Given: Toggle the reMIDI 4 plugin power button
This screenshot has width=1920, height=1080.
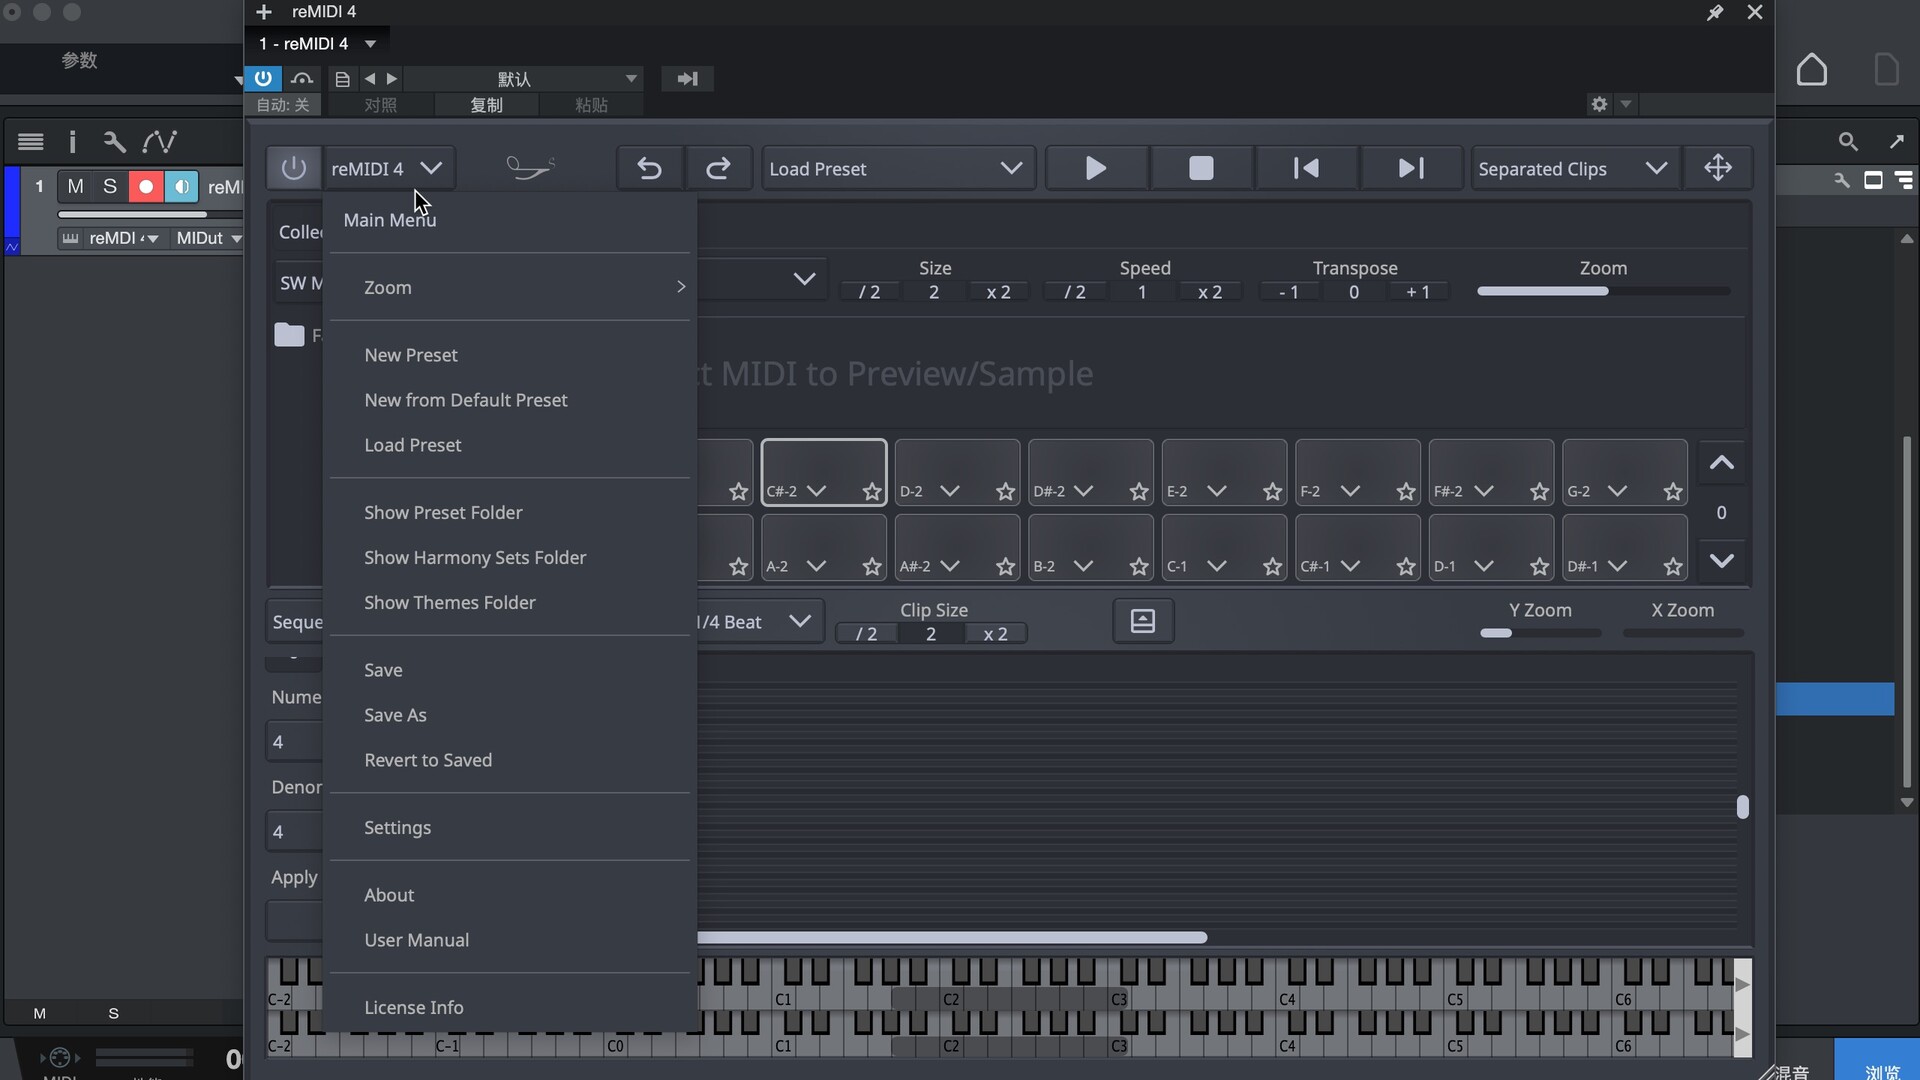Looking at the screenshot, I should 293,168.
